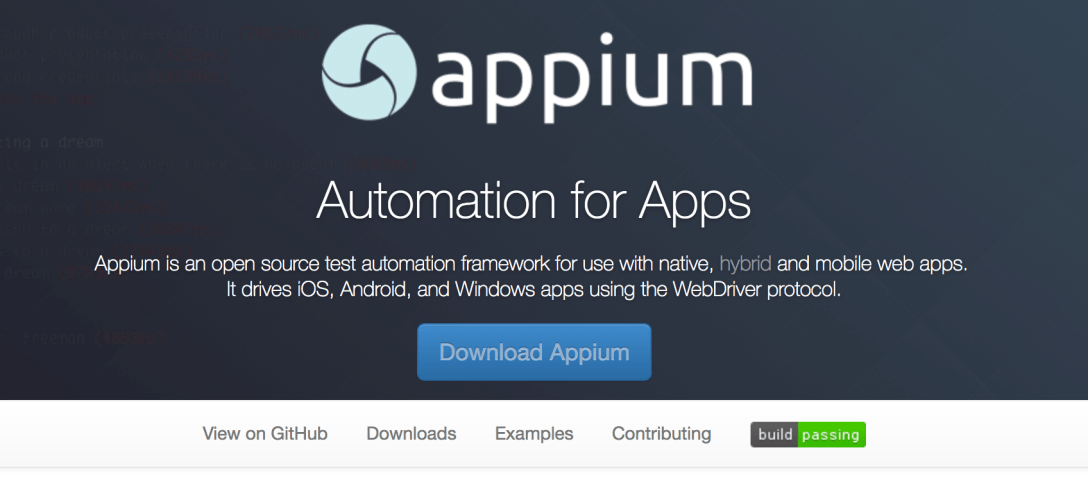Screen dimensions: 1088x491
Task: Open the View on GitHub link
Action: point(265,434)
